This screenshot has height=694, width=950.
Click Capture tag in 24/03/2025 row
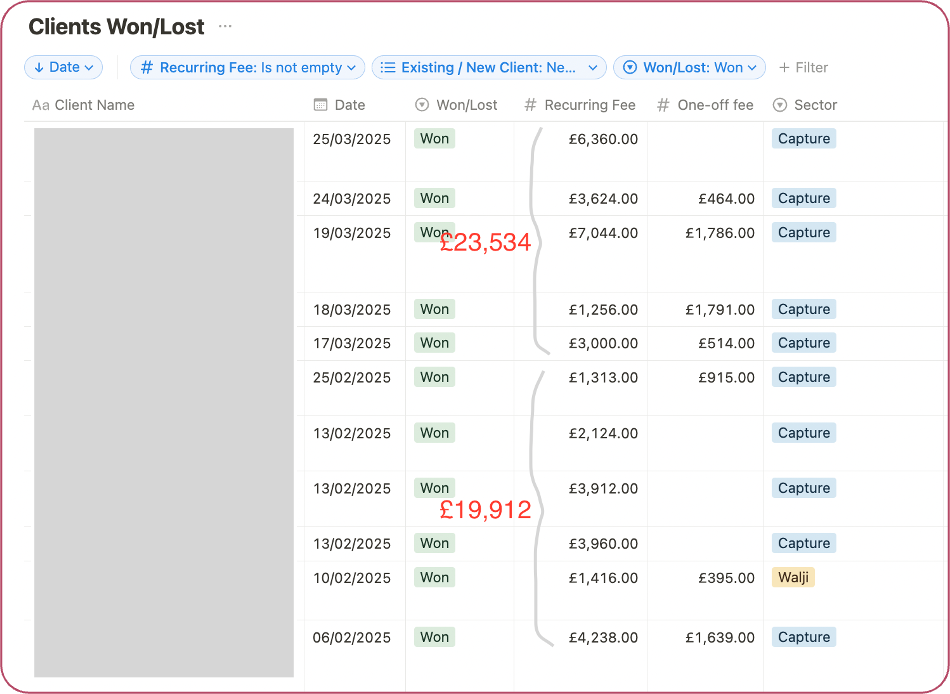(804, 198)
